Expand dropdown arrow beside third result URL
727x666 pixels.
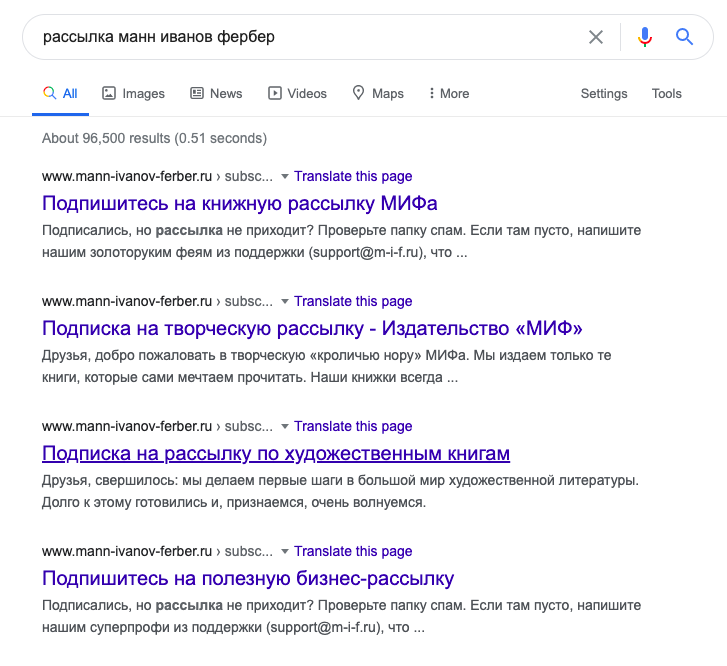pyautogui.click(x=285, y=426)
